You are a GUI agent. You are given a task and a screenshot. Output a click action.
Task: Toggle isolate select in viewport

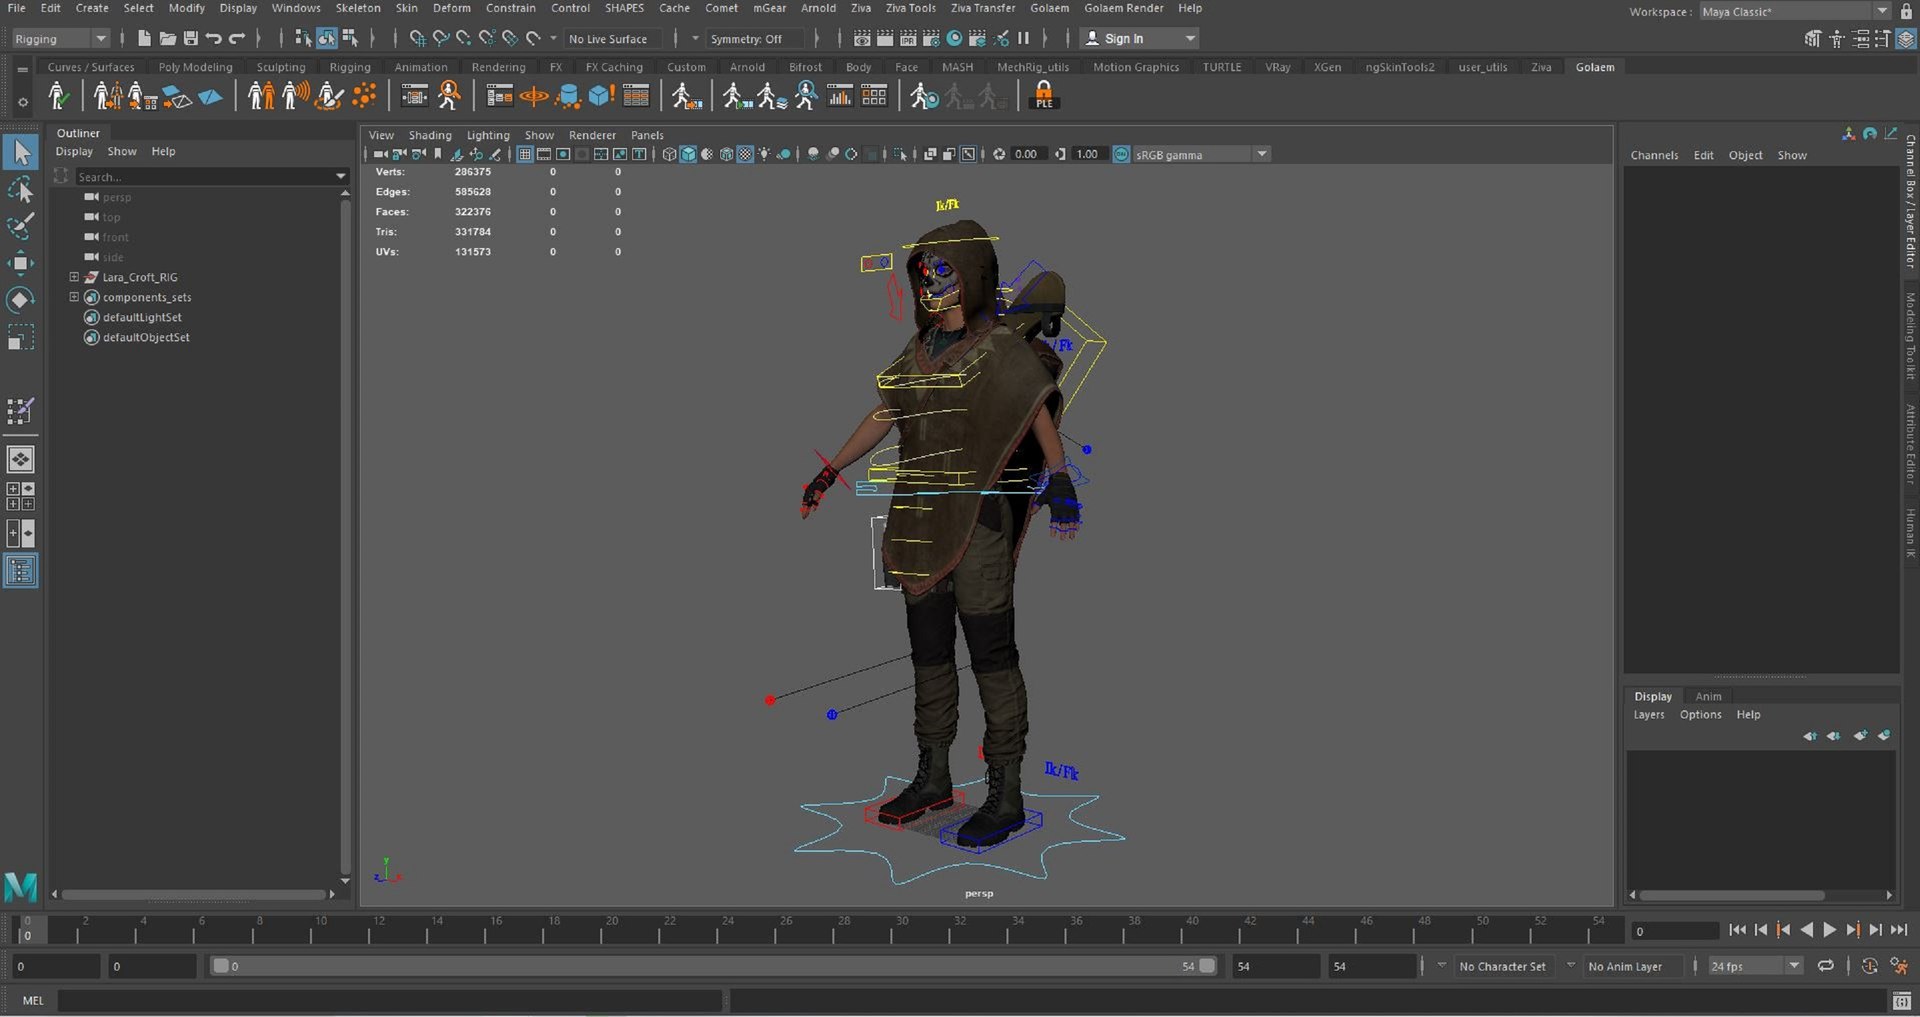901,154
